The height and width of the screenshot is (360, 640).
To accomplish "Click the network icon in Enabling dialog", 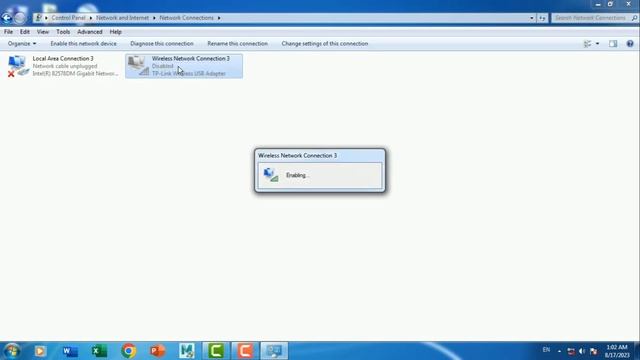I will pyautogui.click(x=271, y=175).
